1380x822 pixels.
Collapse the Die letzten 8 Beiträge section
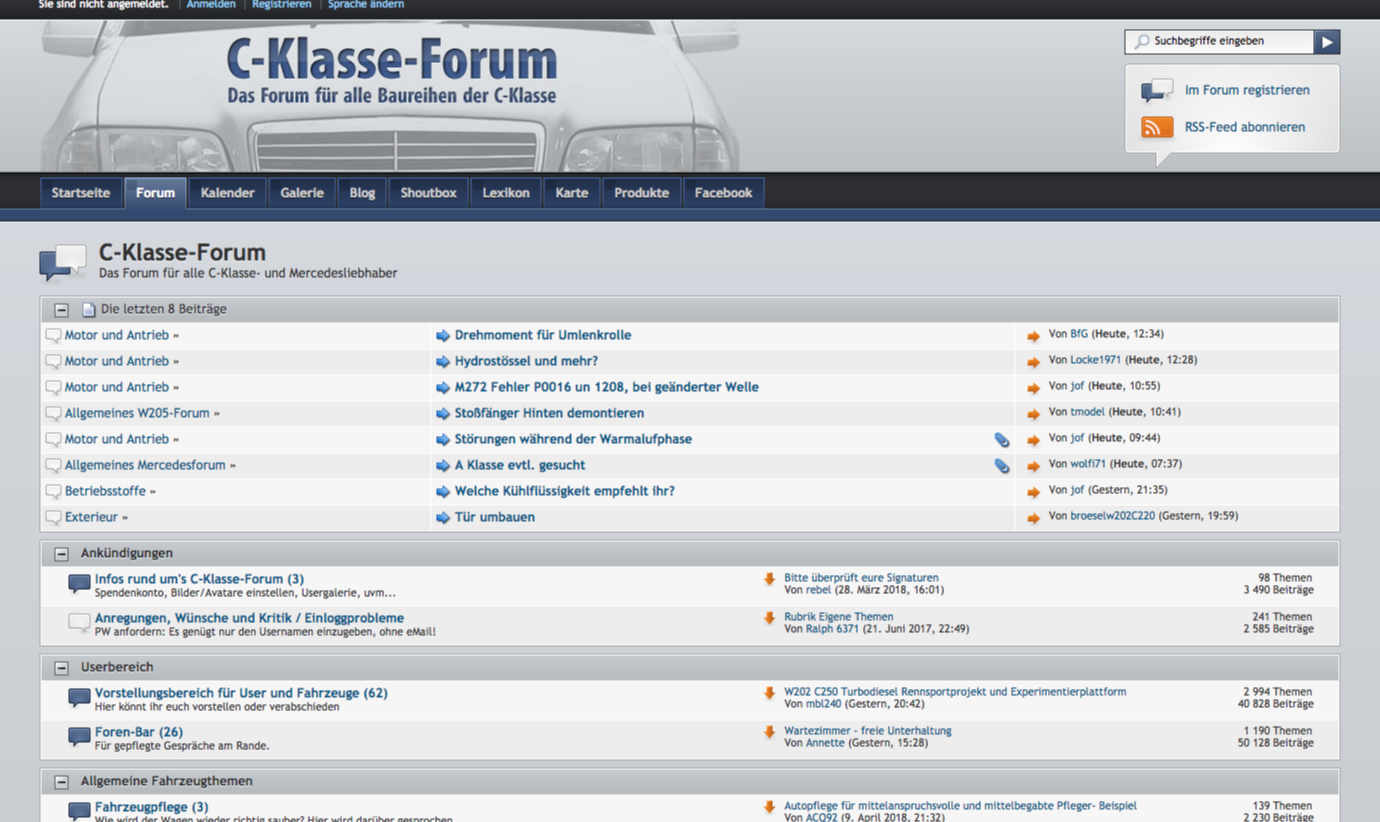tap(62, 310)
